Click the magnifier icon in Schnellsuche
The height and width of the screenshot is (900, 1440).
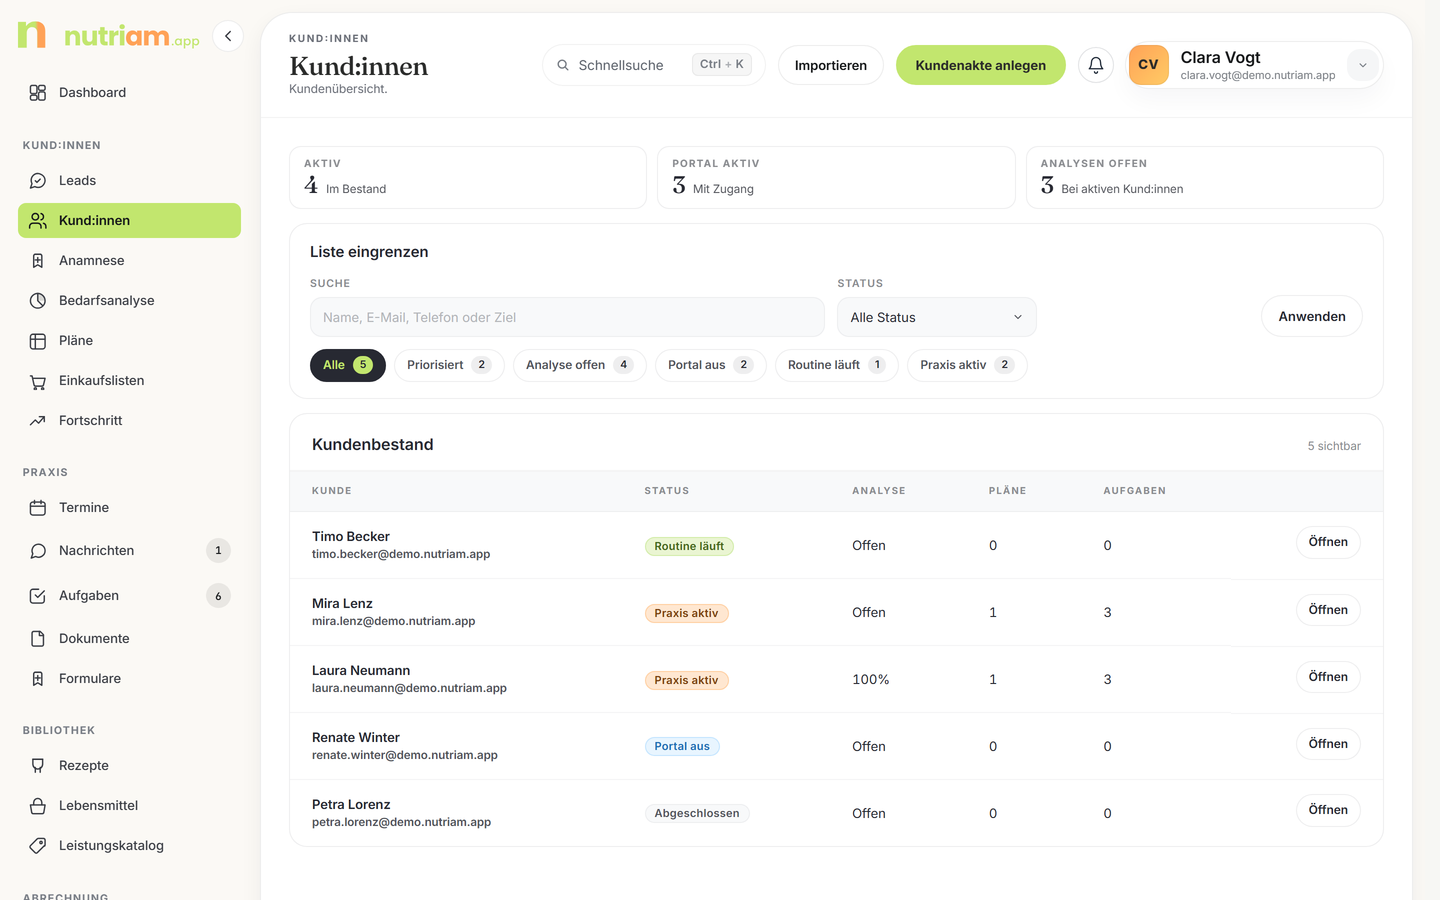pyautogui.click(x=563, y=65)
